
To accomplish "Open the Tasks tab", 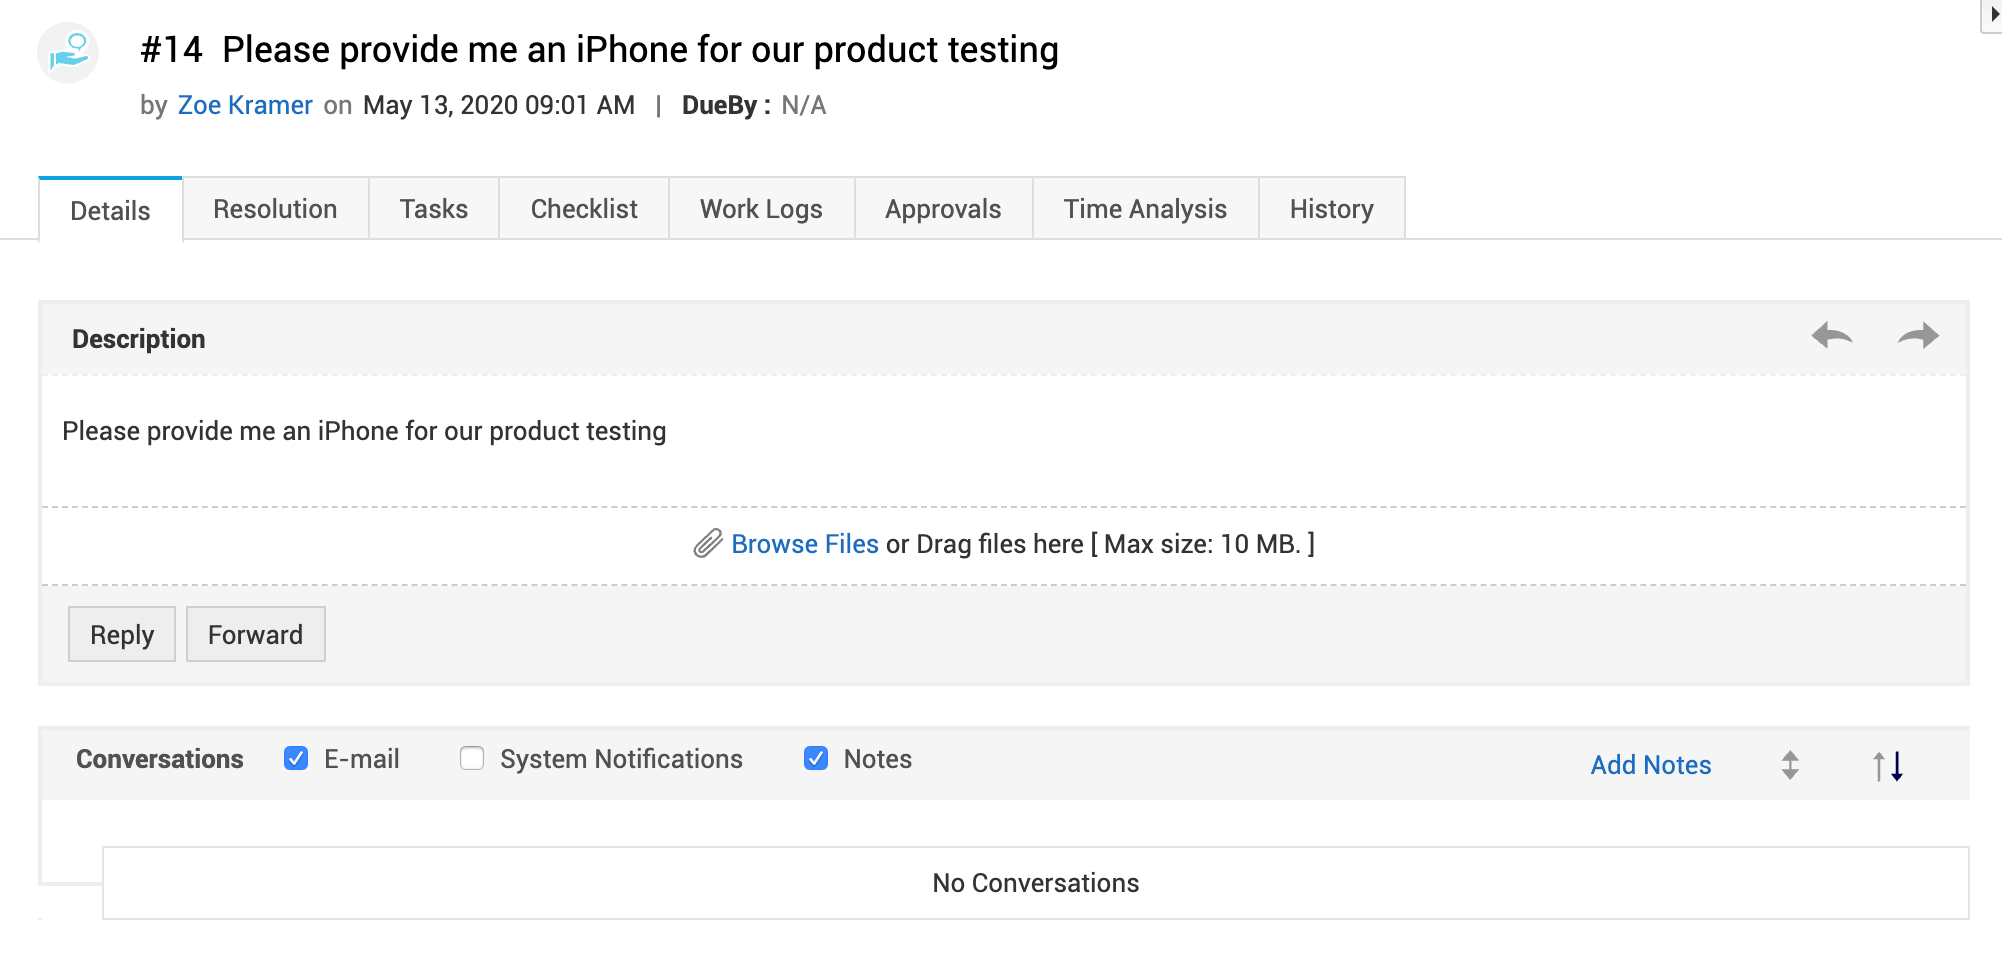I will [434, 209].
